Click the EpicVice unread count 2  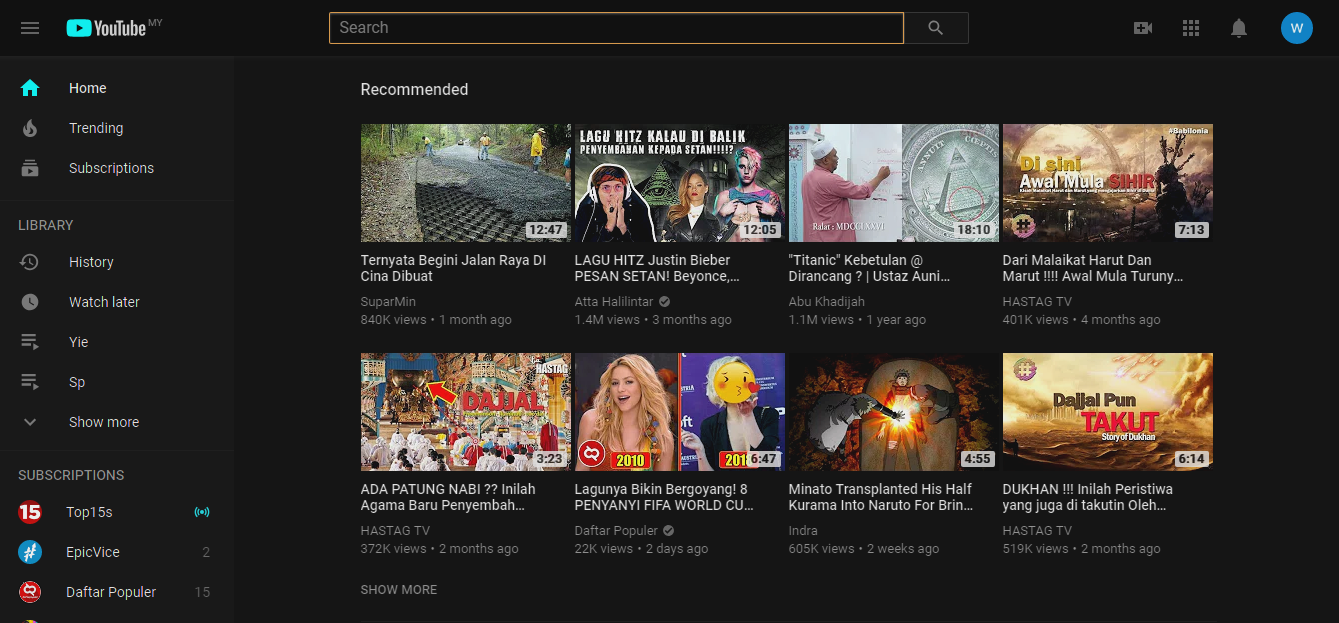pos(206,552)
